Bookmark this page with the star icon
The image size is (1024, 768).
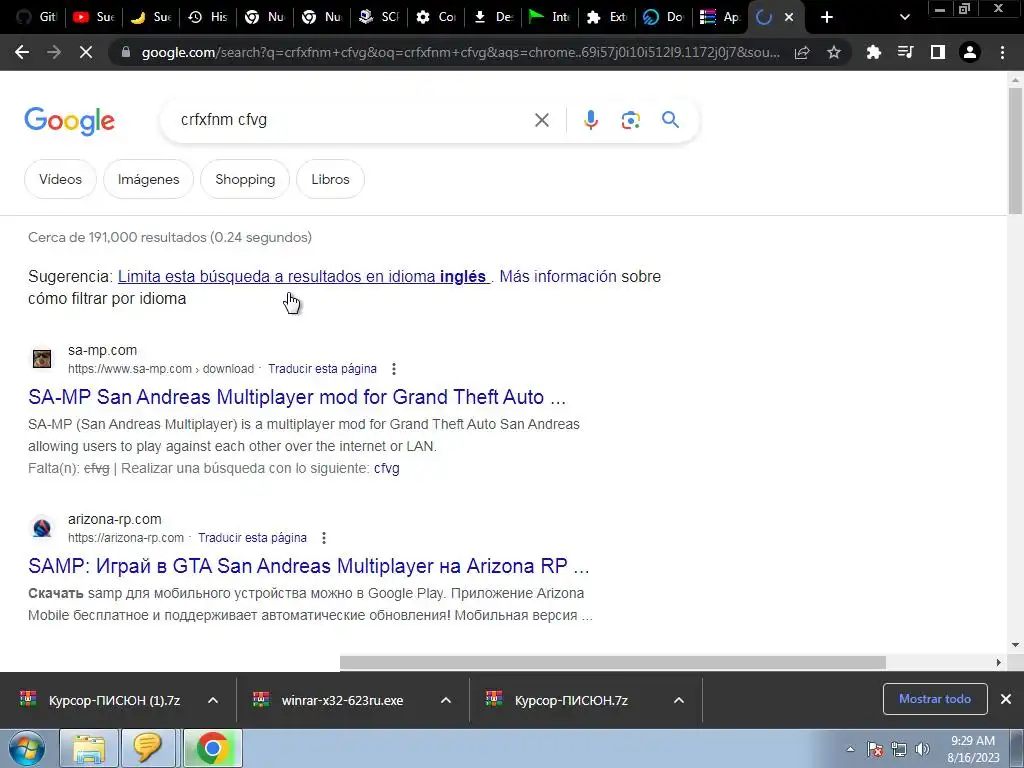point(834,52)
